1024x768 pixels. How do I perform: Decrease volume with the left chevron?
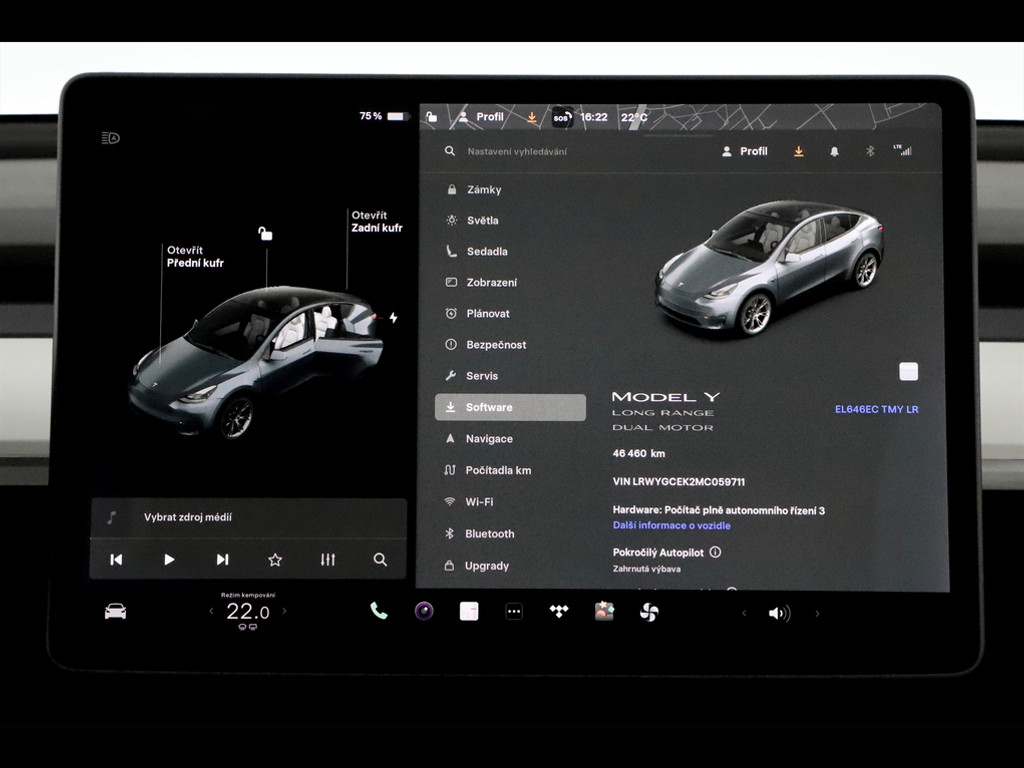744,613
